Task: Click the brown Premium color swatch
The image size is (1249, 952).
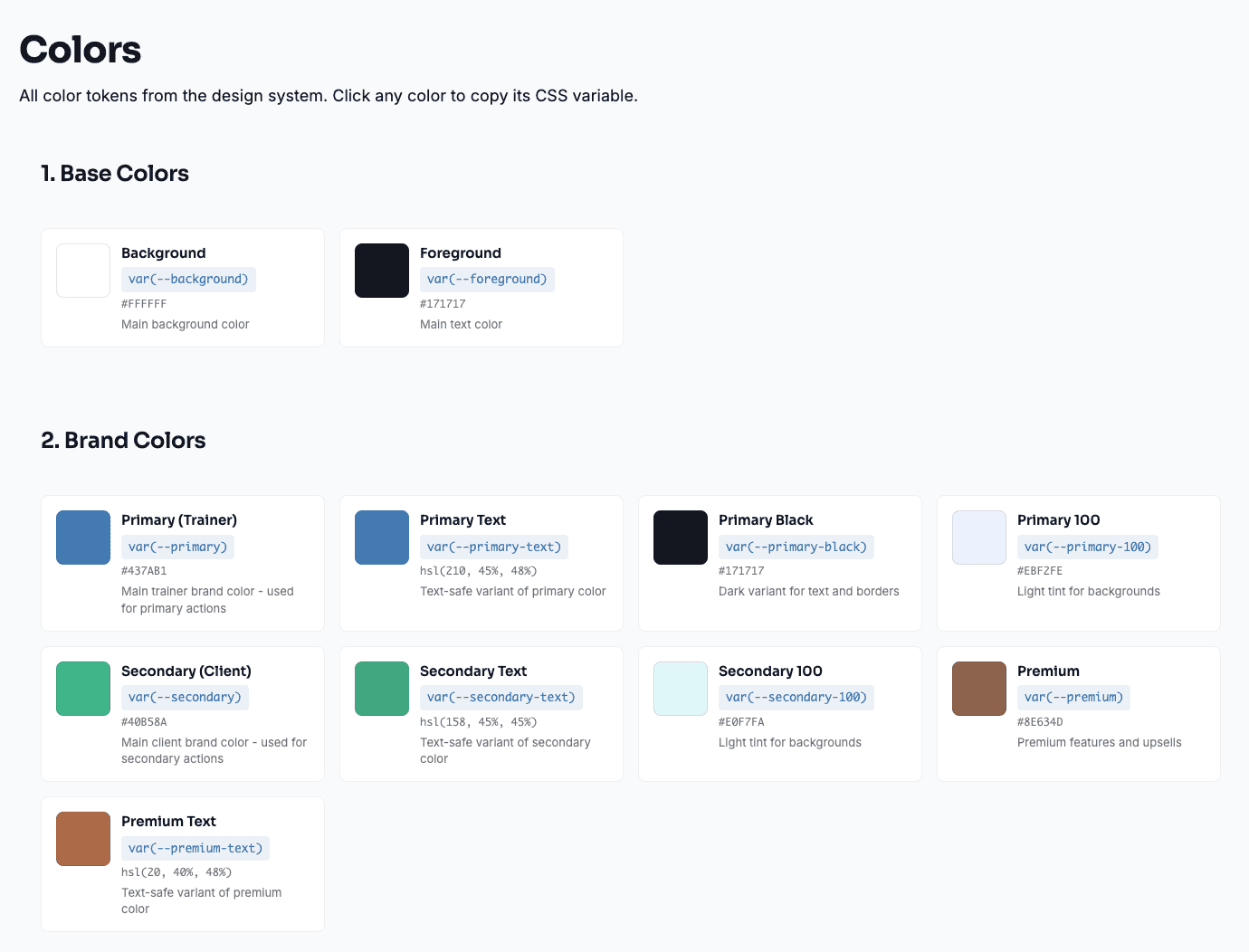Action: coord(979,689)
